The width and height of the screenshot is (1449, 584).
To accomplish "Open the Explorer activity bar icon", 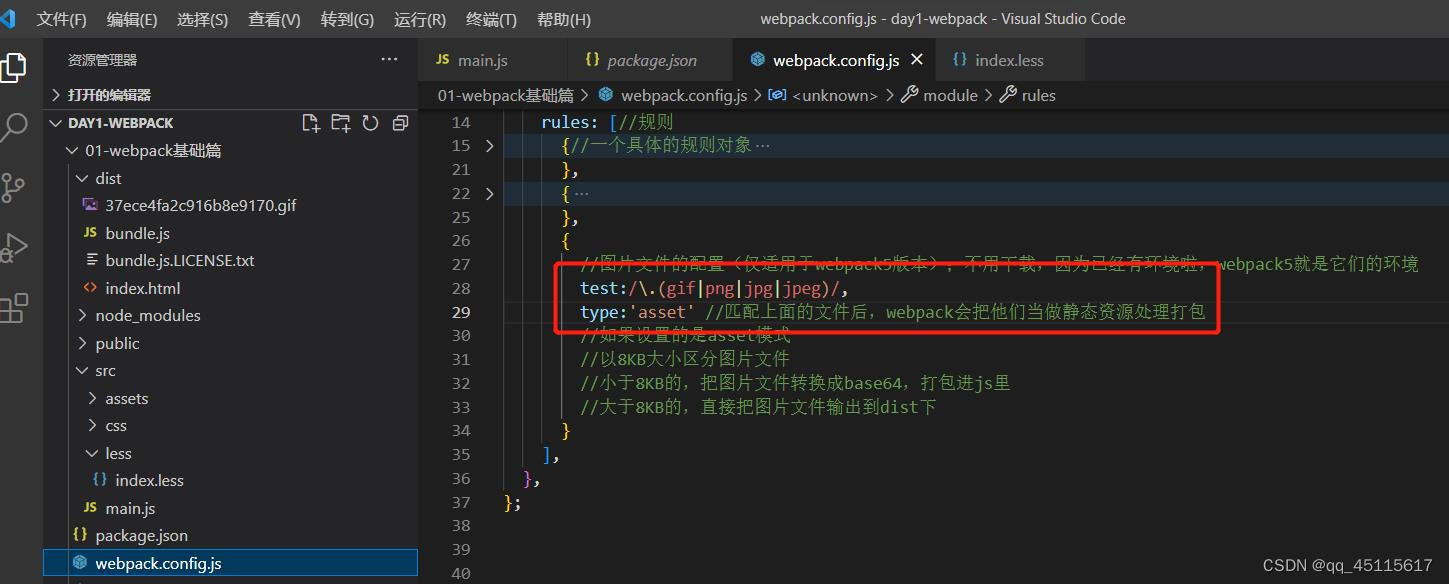I will (13, 67).
